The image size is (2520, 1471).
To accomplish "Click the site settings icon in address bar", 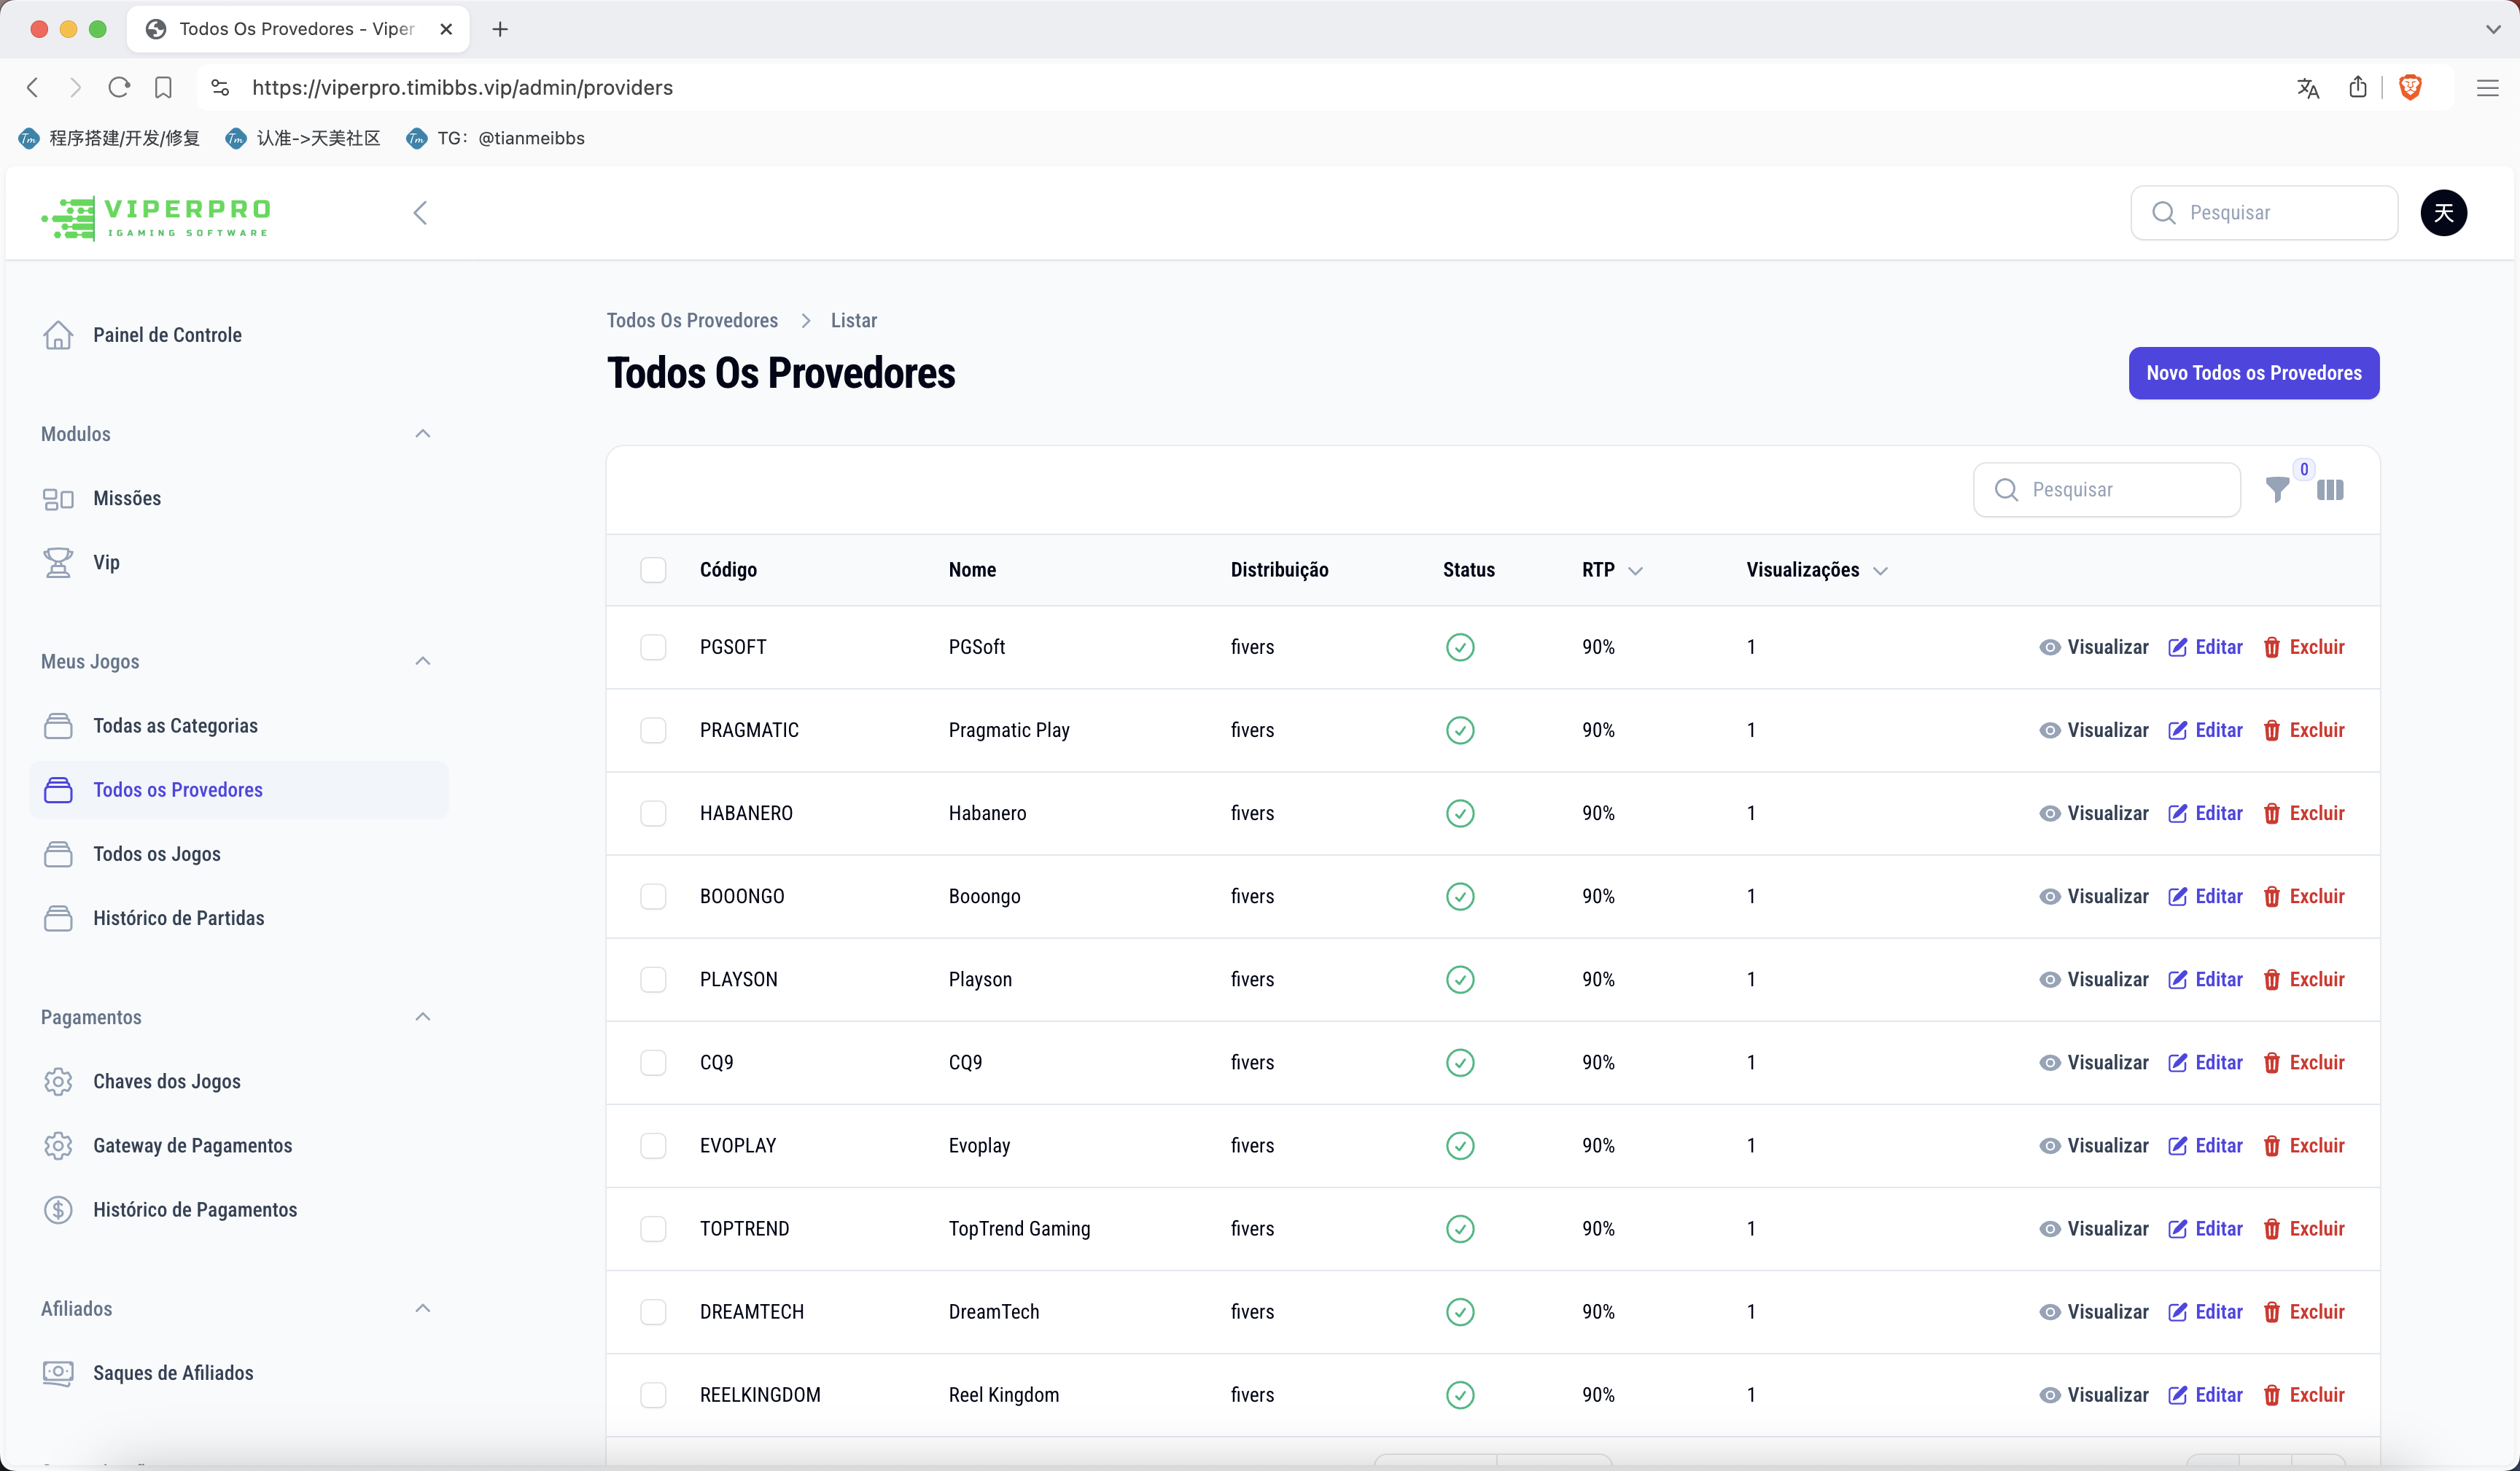I will [220, 88].
